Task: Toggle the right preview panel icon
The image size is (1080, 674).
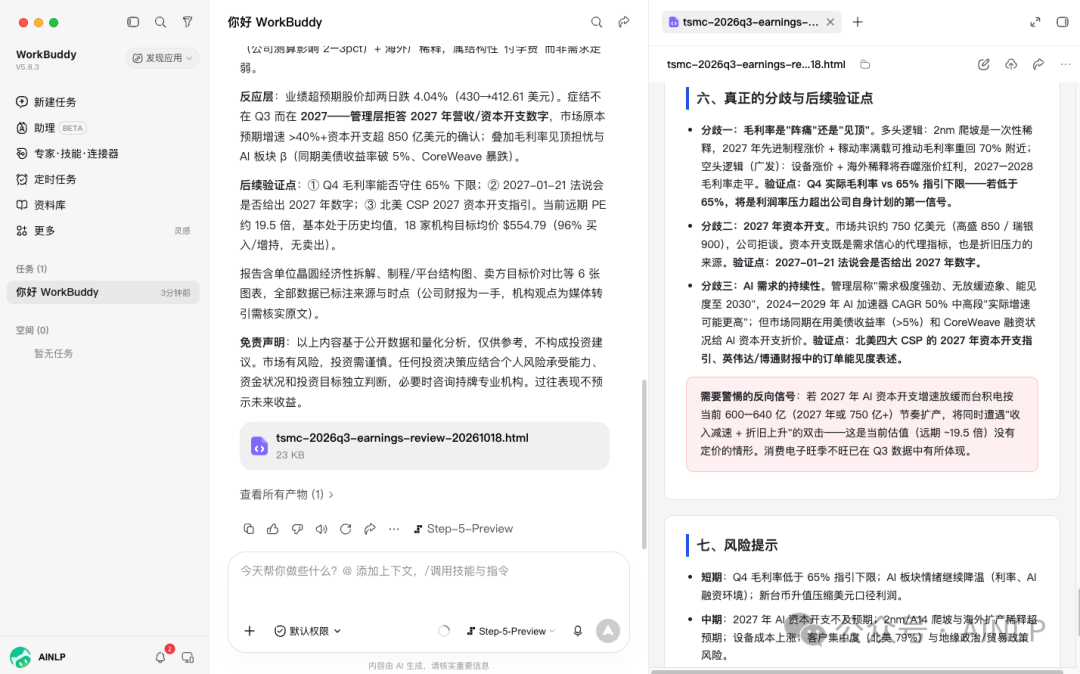Action: 1063,22
